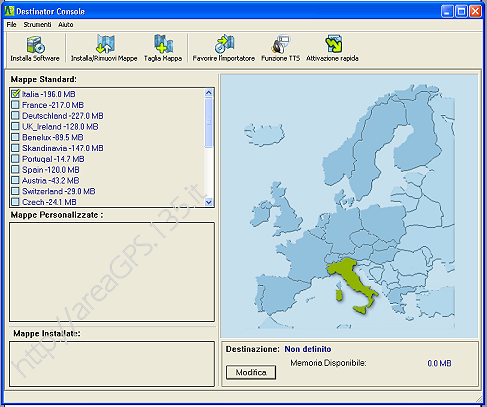
Task: Select the 'Austria -43.2 MB' entry text
Action: 50,180
